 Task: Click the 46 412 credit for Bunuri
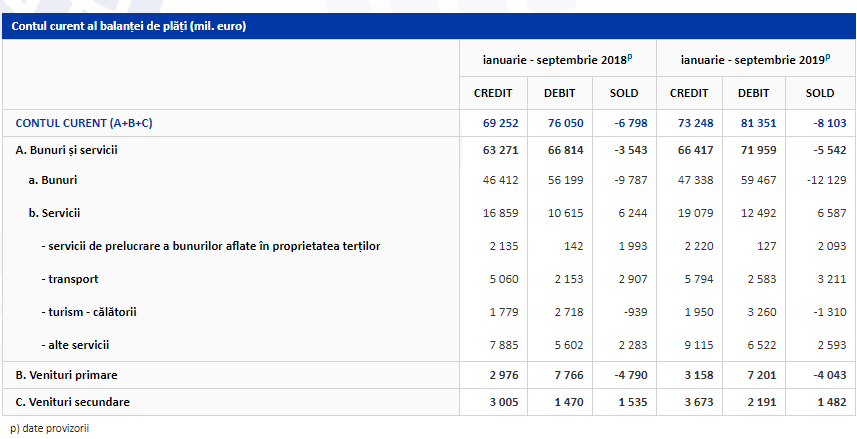point(501,180)
